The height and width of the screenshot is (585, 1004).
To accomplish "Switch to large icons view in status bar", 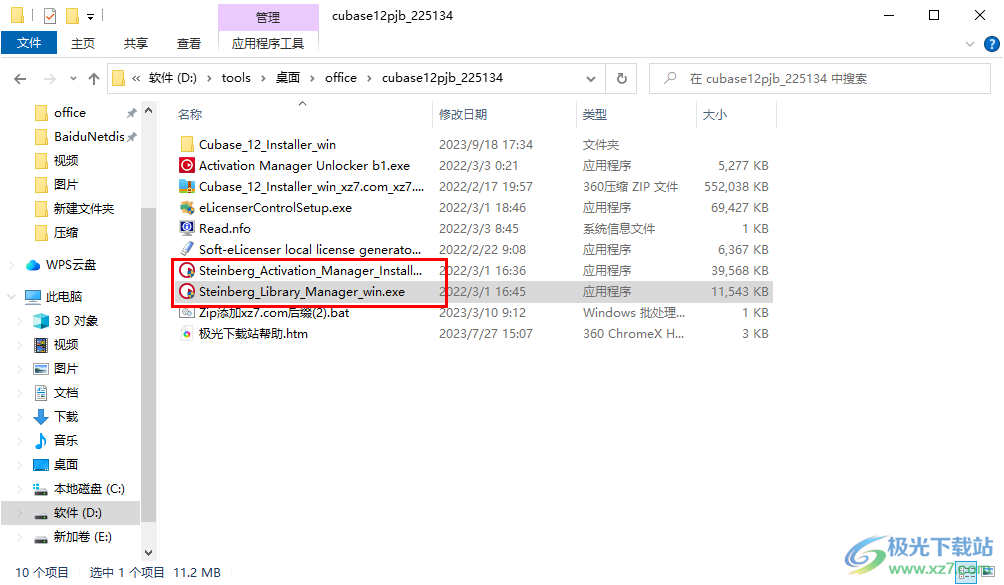I will tap(986, 571).
